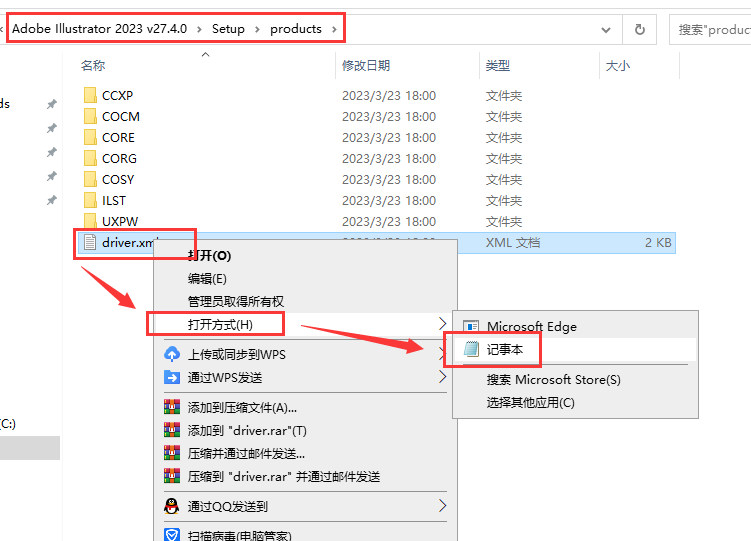Viewport: 751px width, 541px height.
Task: Choose 打开(O) from the context menu
Action: pyautogui.click(x=209, y=256)
